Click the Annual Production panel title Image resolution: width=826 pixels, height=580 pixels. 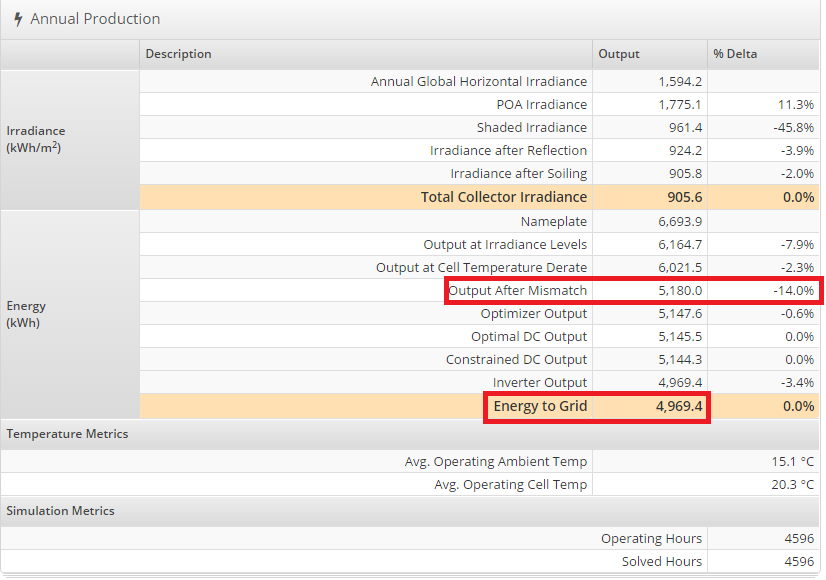point(95,19)
